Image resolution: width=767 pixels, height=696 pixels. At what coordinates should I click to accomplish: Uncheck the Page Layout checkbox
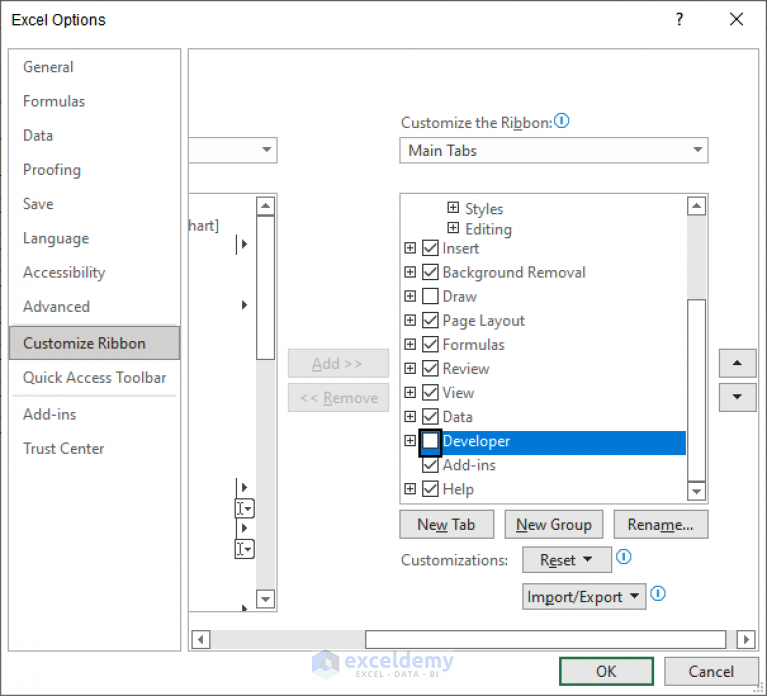click(430, 320)
